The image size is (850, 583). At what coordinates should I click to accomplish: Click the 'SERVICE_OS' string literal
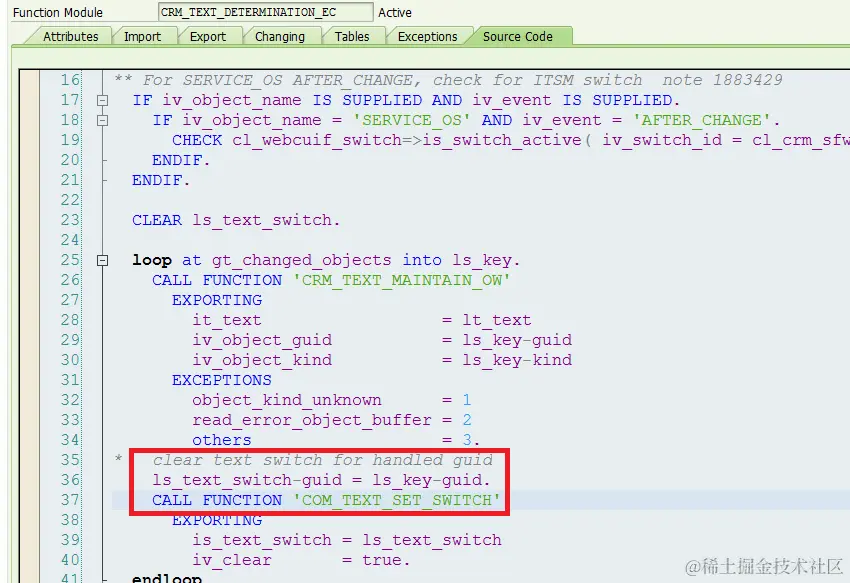tap(411, 120)
